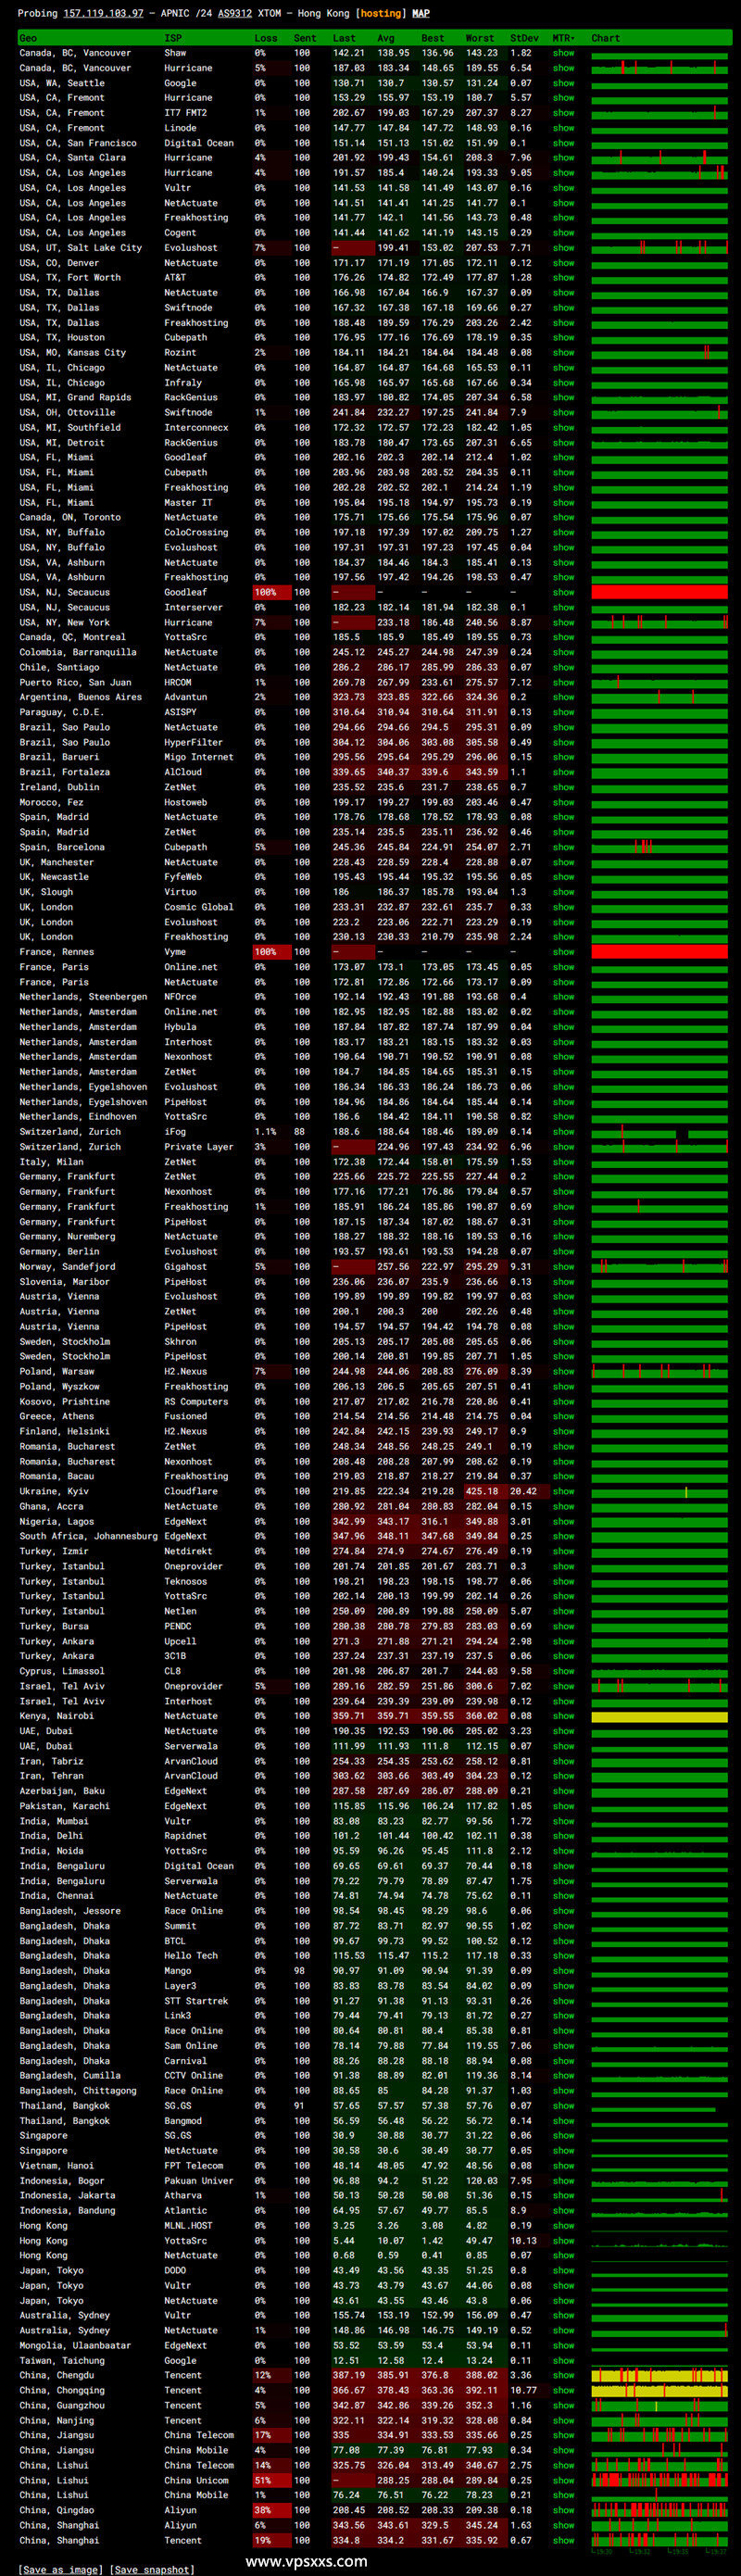
Task: Show MTR for Seattle Google row
Action: tap(564, 83)
